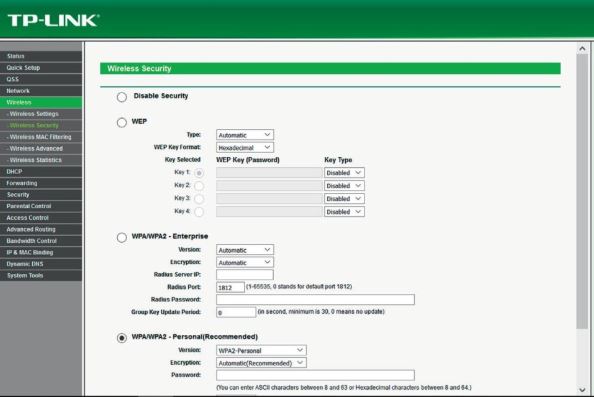Screen dimensions: 594x397
Task: Click the Key 3 WEP key field
Action: click(x=269, y=198)
